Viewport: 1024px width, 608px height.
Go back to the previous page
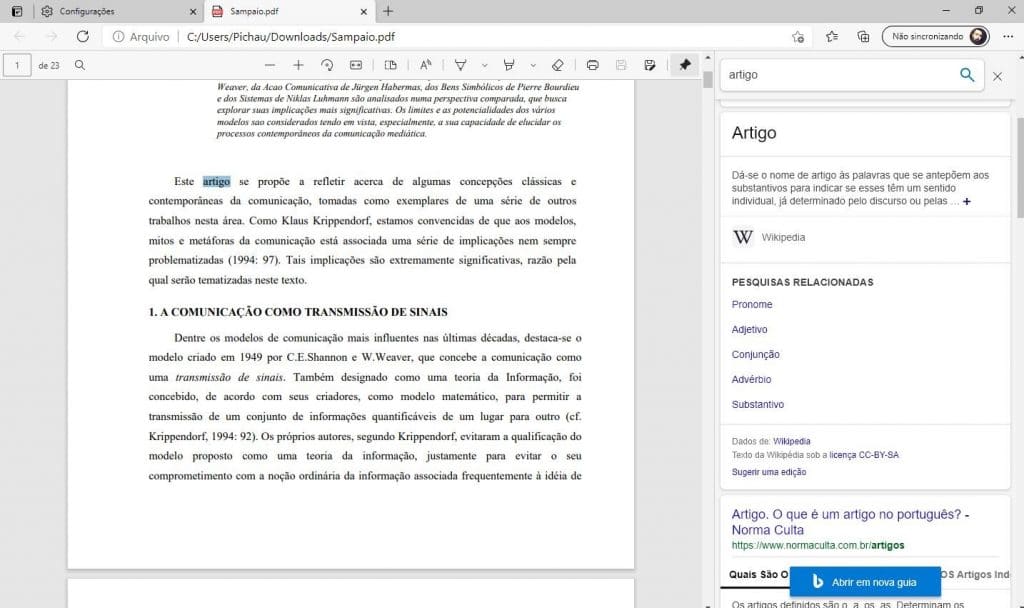[x=20, y=37]
